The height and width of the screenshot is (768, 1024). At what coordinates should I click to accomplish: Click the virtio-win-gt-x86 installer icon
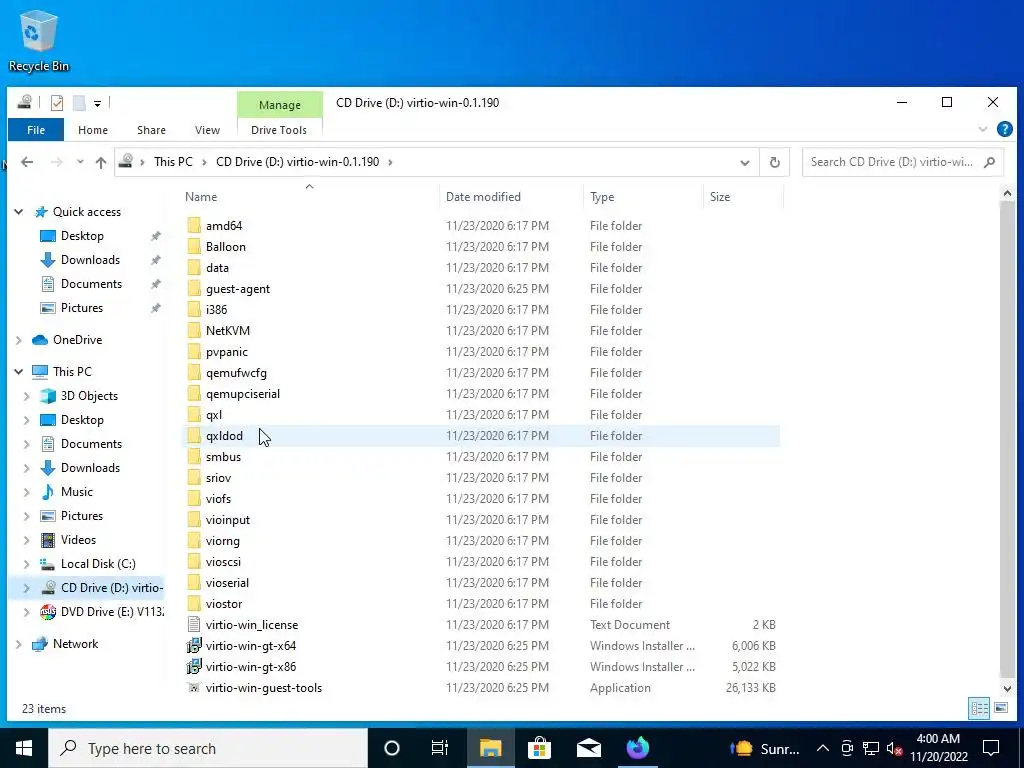194,667
